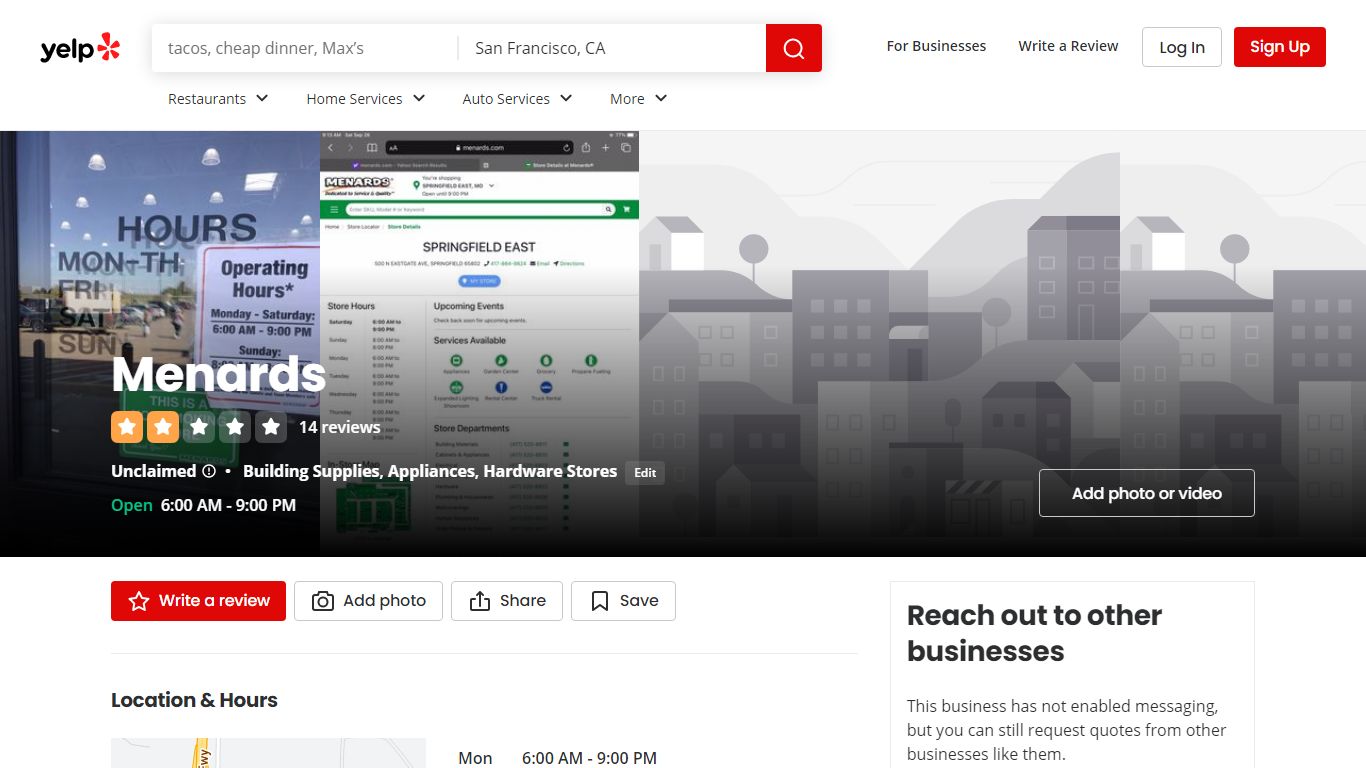The image size is (1366, 768).
Task: Click the Unclaimed label
Action: 153,471
